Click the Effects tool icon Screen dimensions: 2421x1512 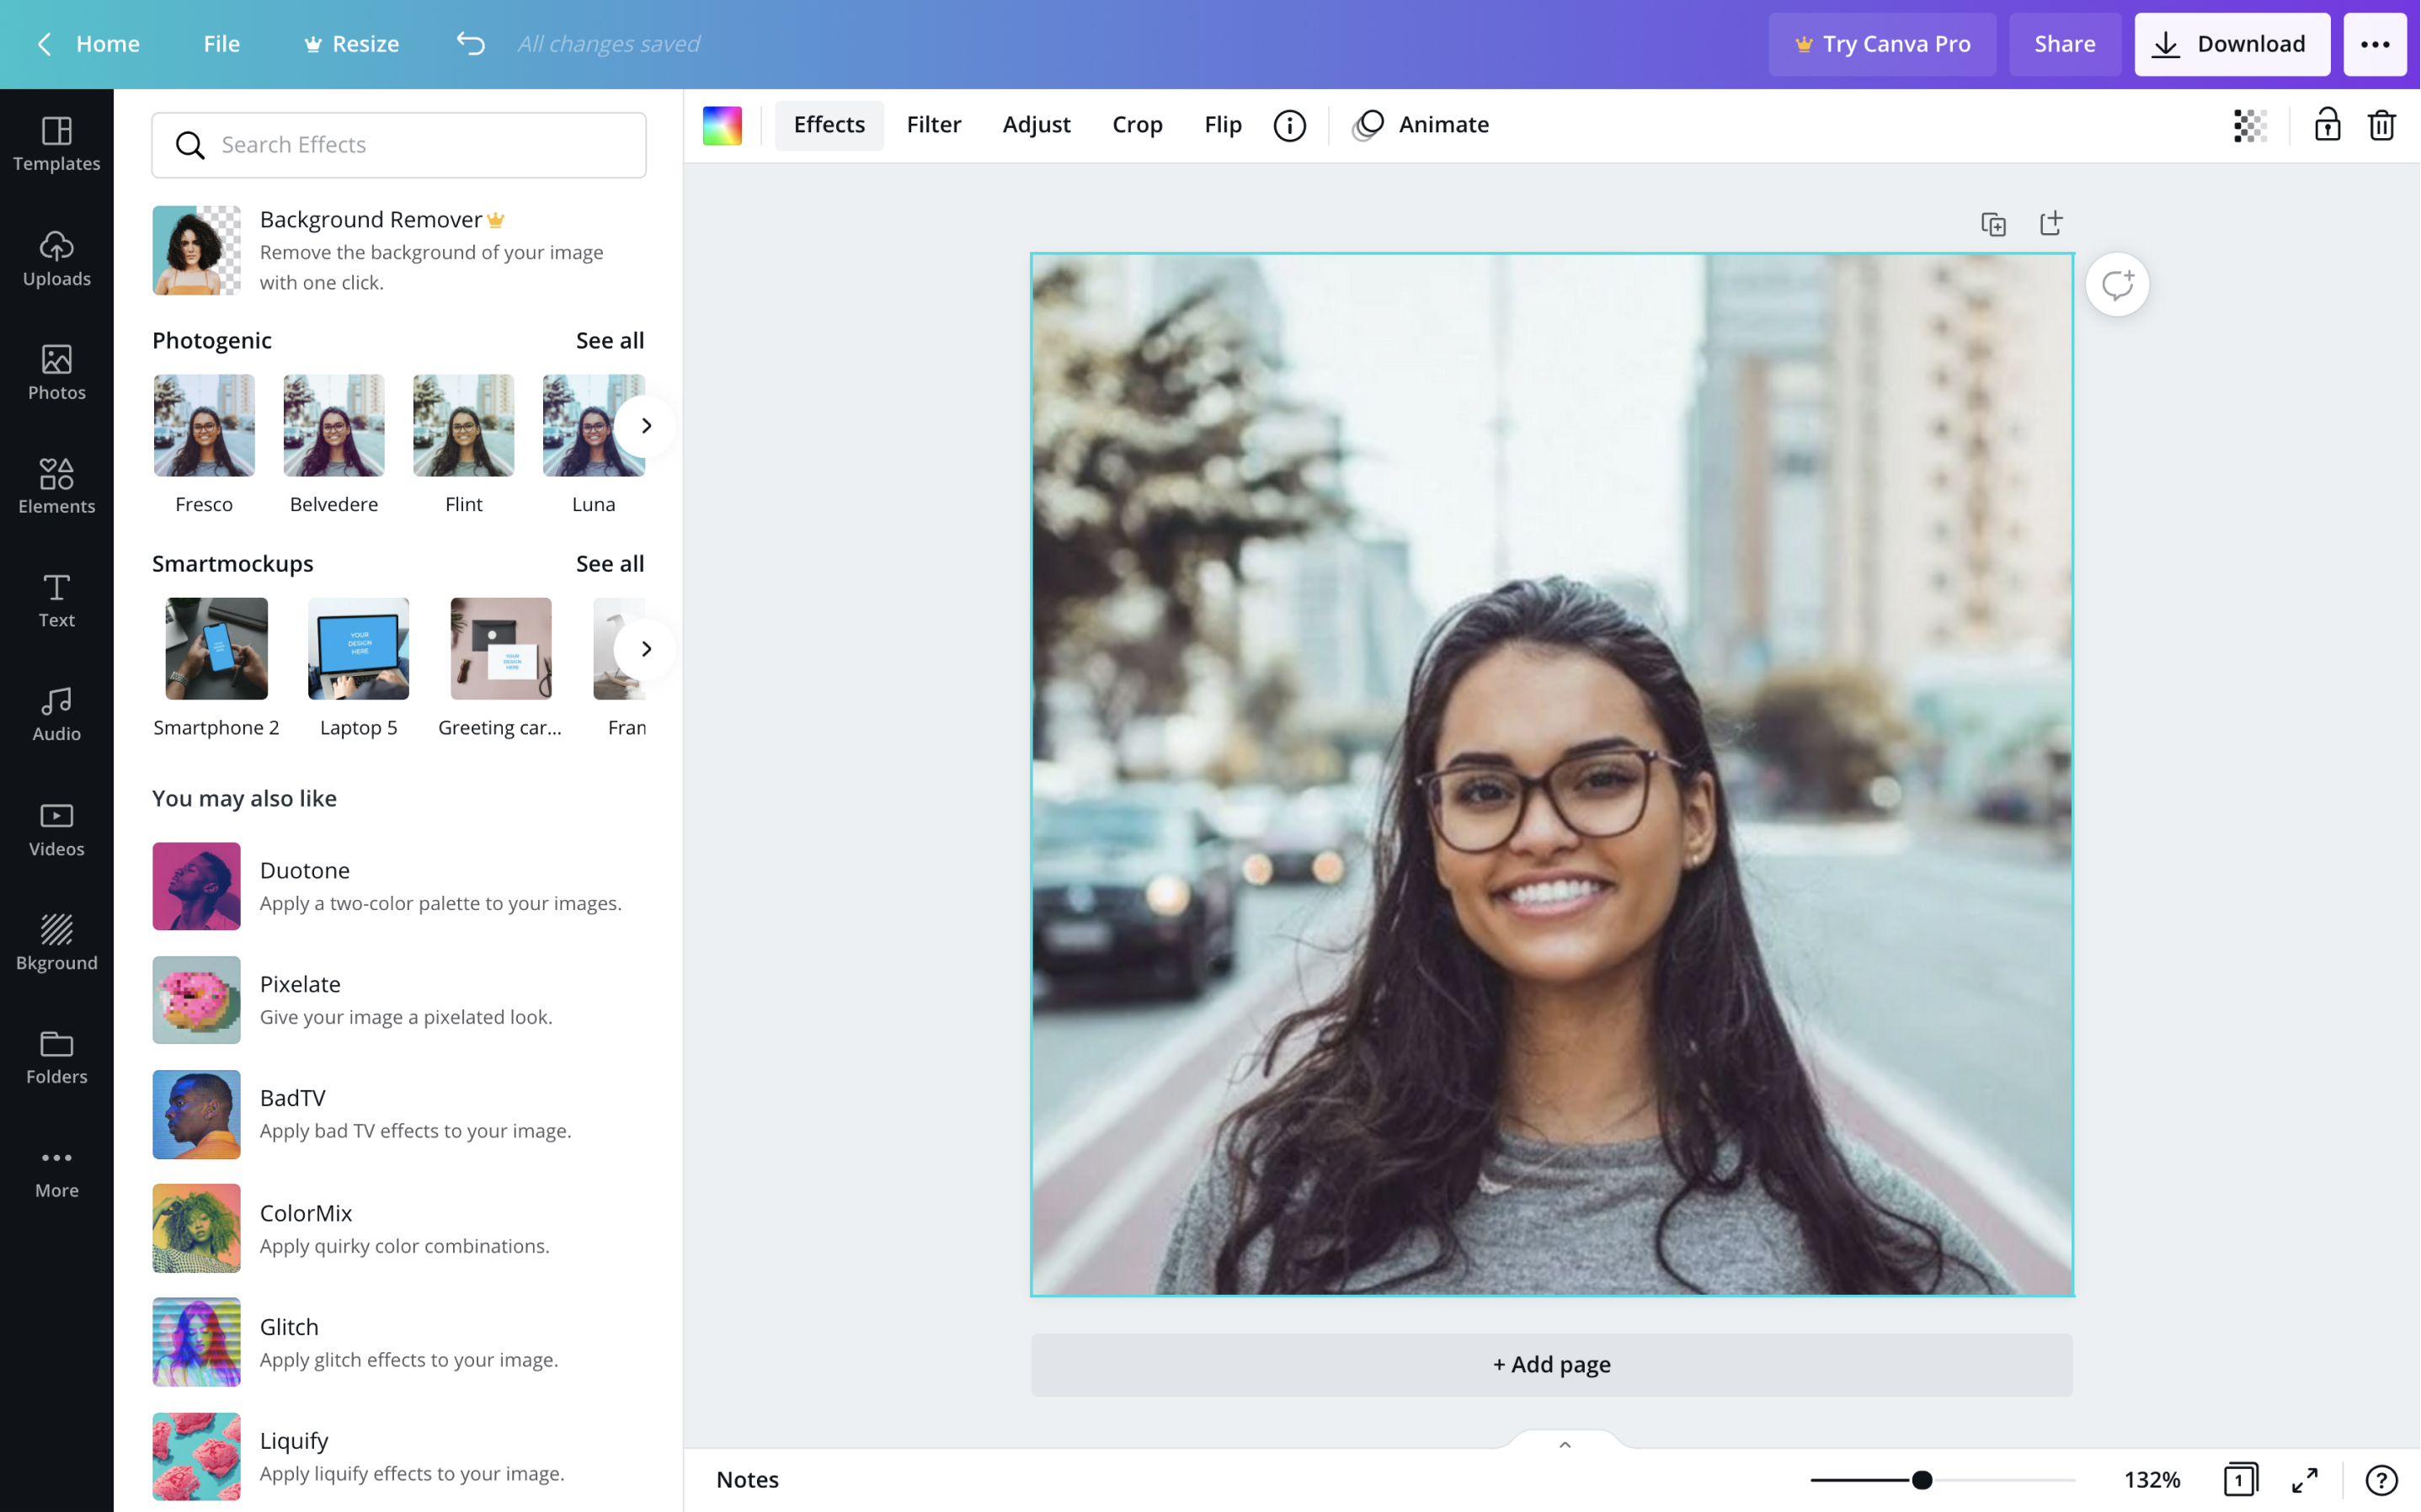(x=829, y=124)
